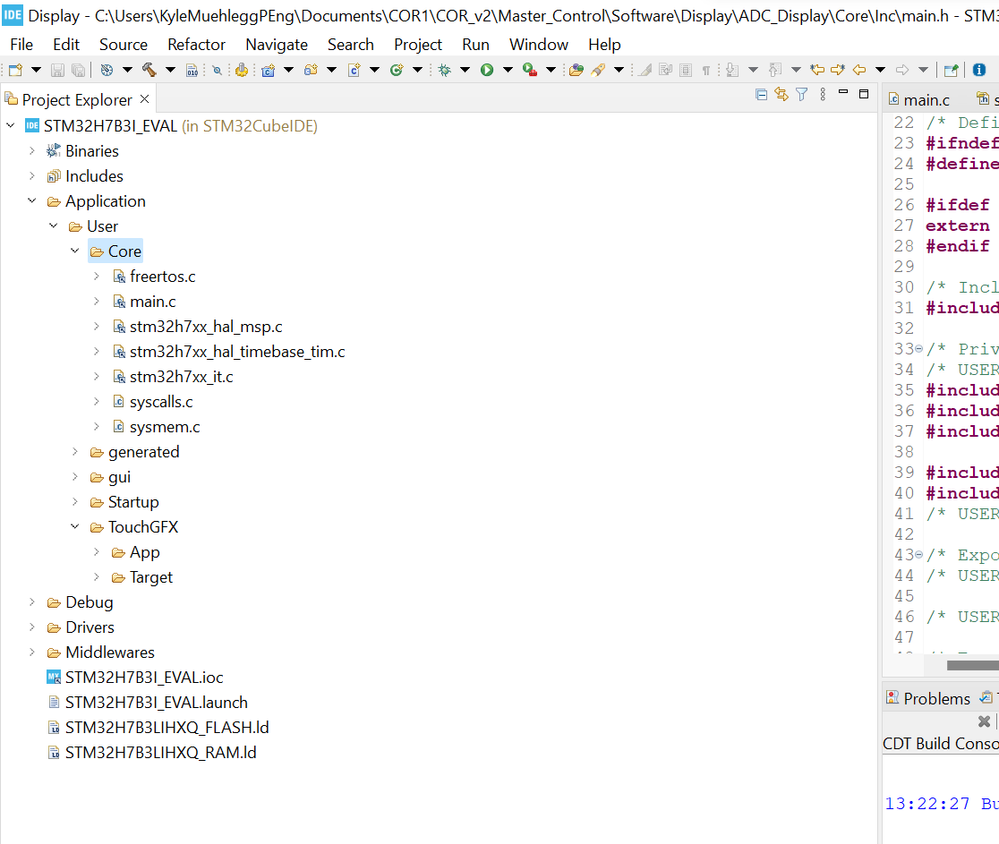Click the build configuration gauge icon
This screenshot has width=999, height=844.
point(107,70)
